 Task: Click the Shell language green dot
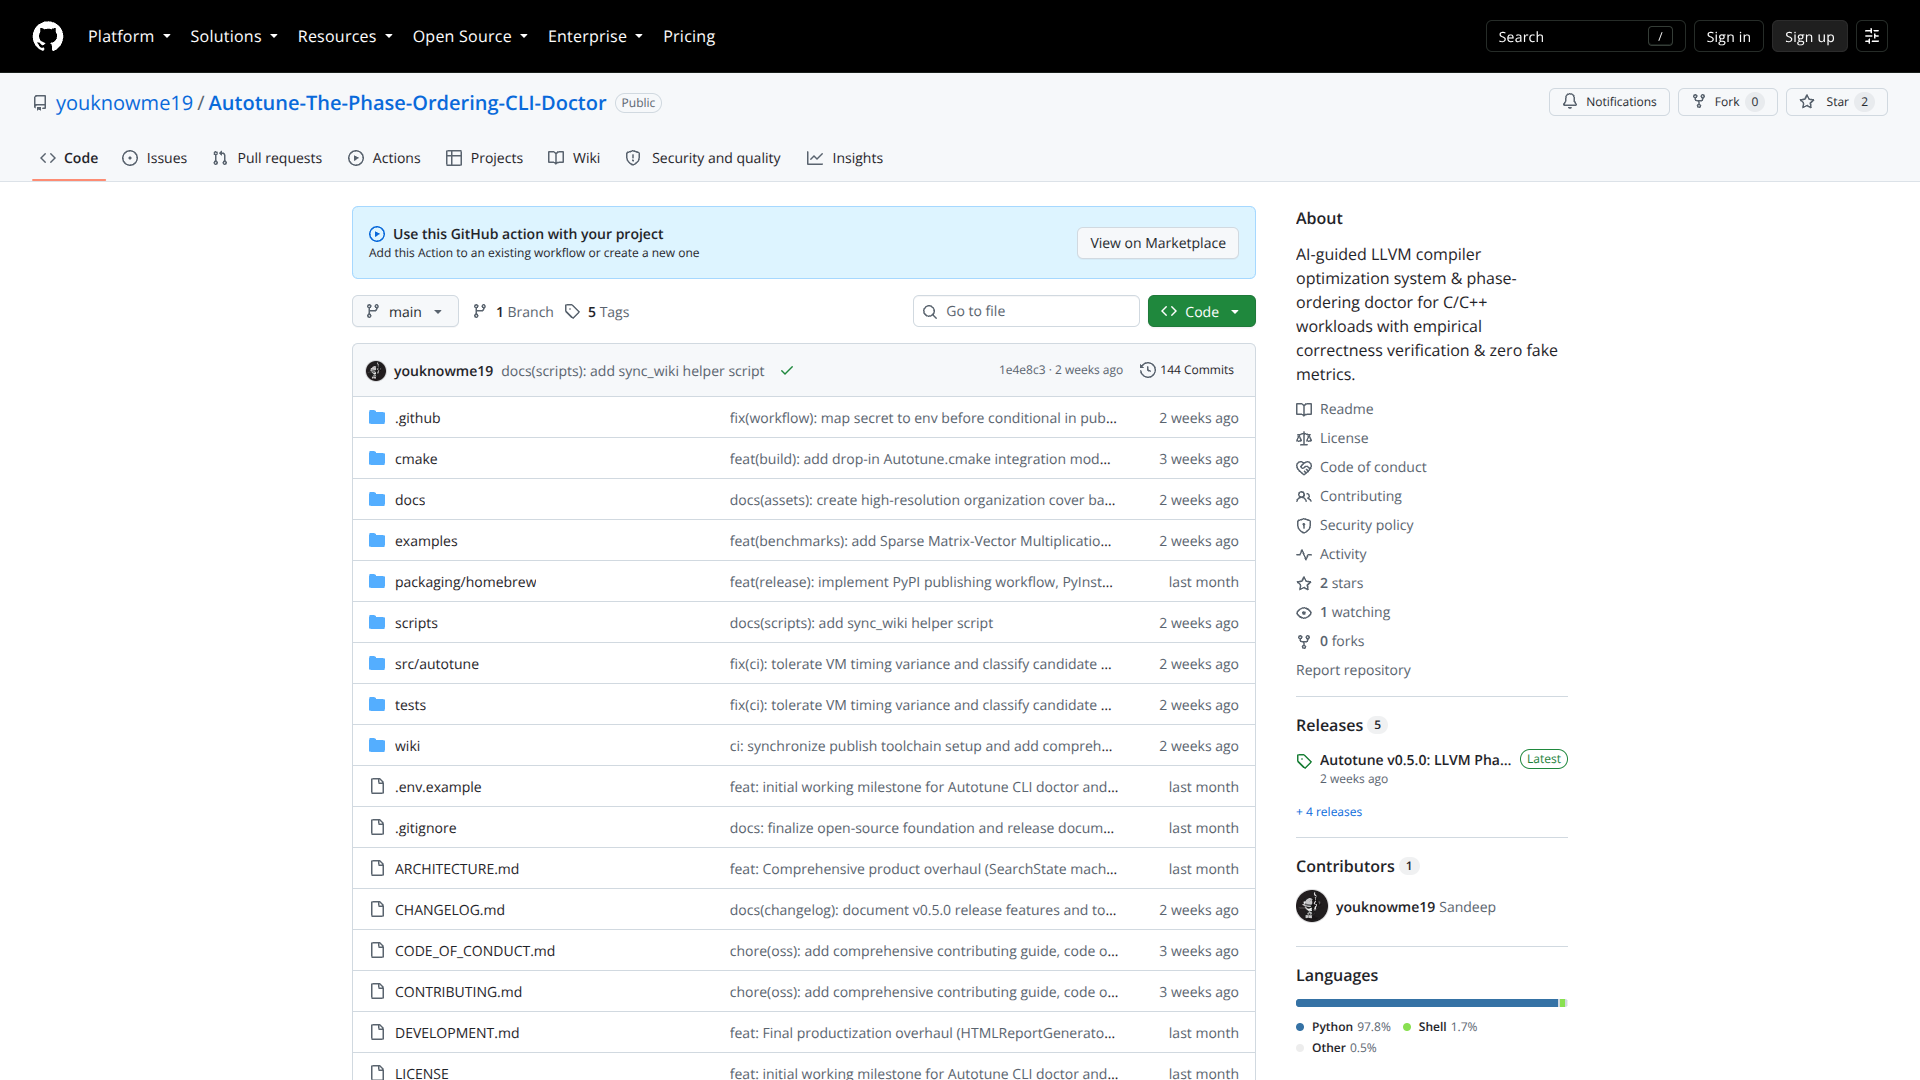click(x=1407, y=1027)
